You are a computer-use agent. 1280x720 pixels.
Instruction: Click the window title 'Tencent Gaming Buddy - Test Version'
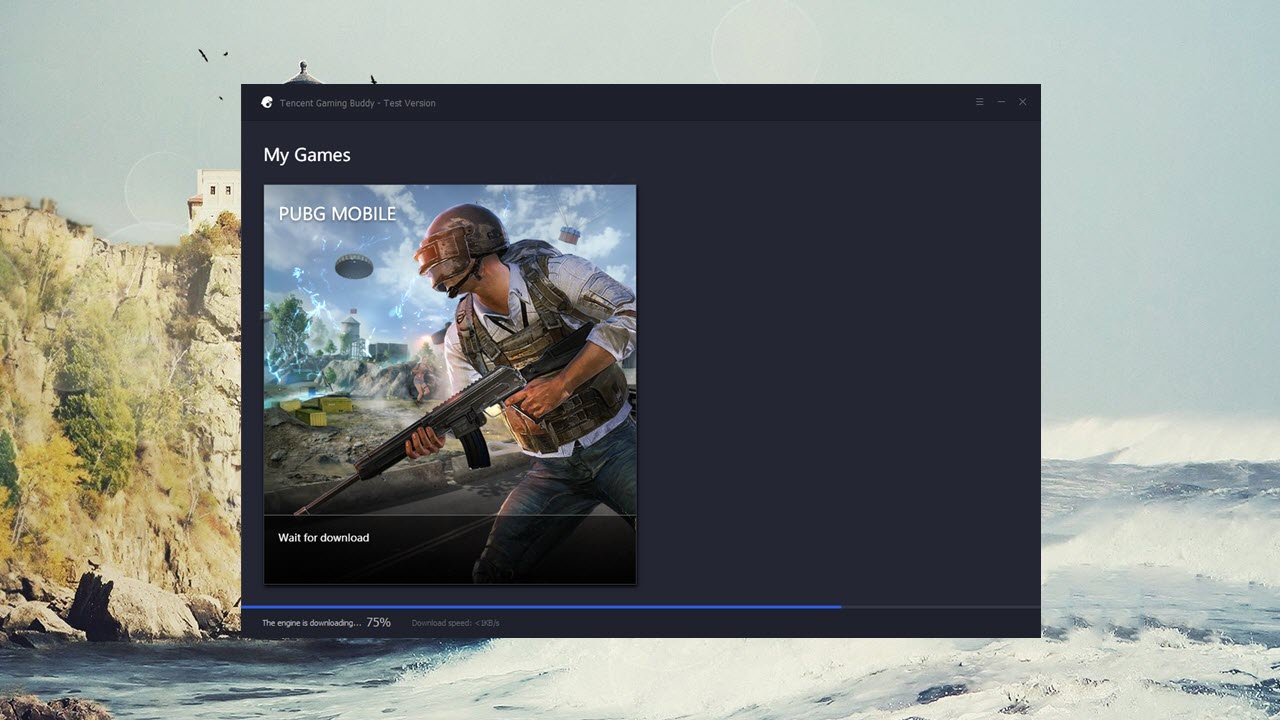point(357,103)
